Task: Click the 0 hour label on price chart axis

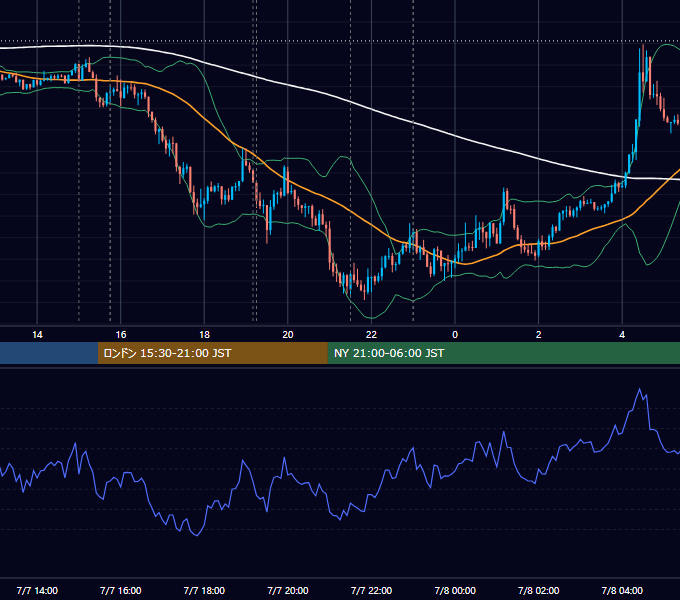Action: pyautogui.click(x=455, y=335)
